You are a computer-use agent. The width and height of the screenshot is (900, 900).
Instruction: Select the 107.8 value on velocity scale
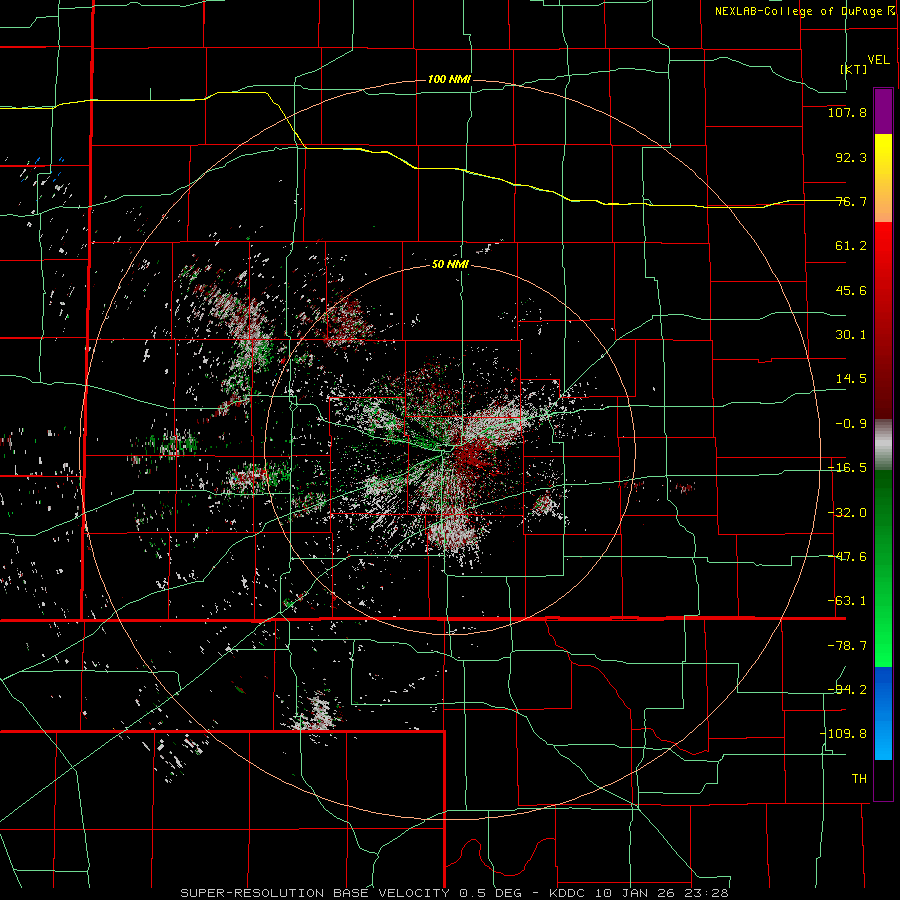pos(847,112)
